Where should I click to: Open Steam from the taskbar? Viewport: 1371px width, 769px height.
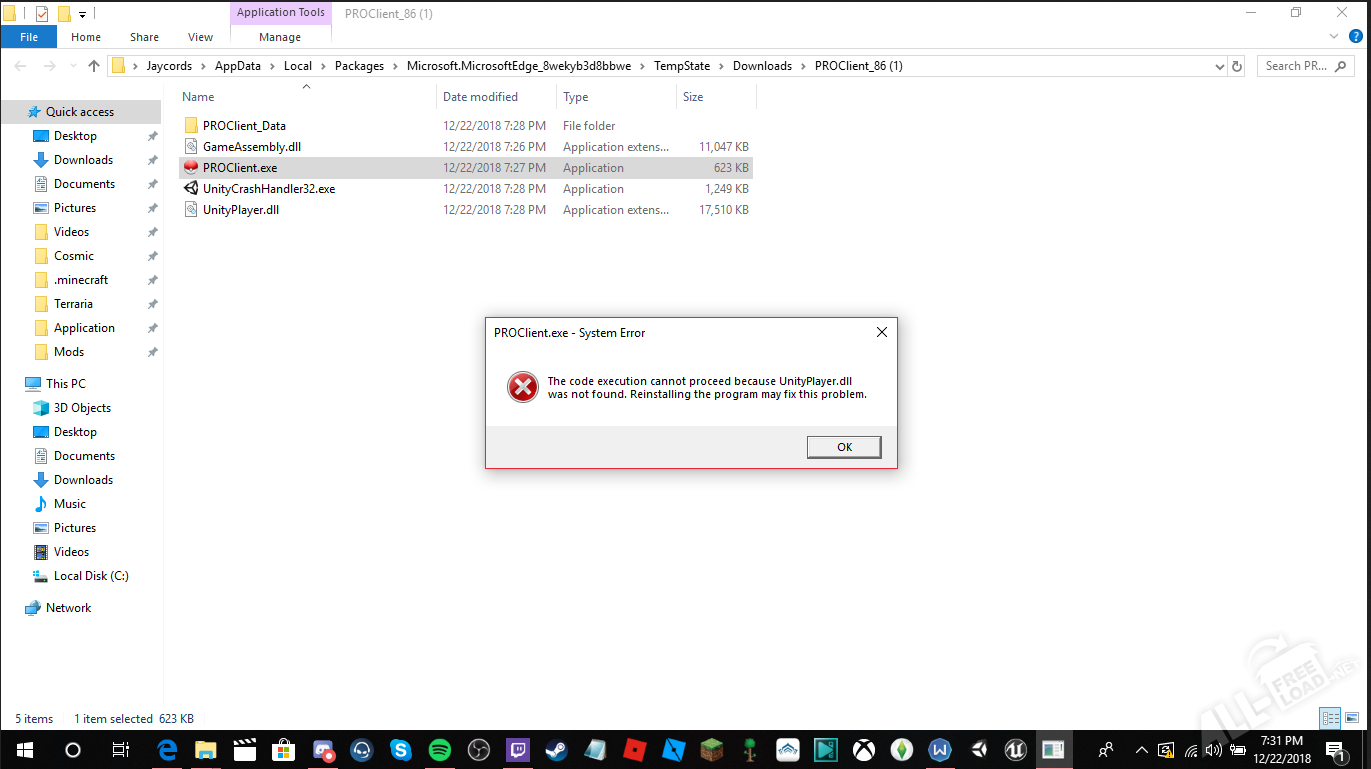555,749
